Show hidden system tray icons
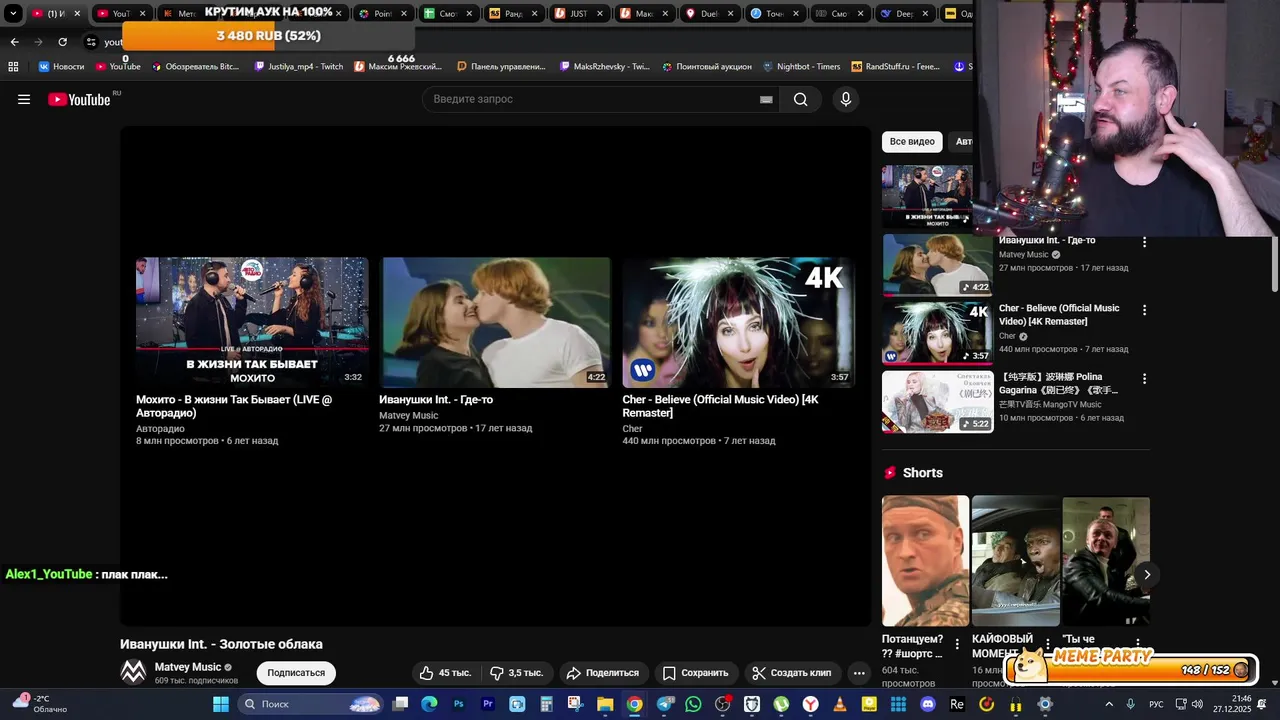The height and width of the screenshot is (720, 1280). click(1109, 704)
